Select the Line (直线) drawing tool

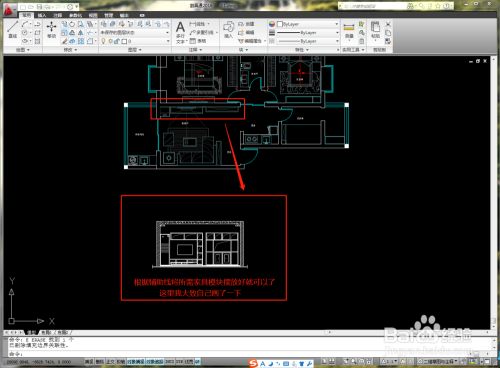13,29
